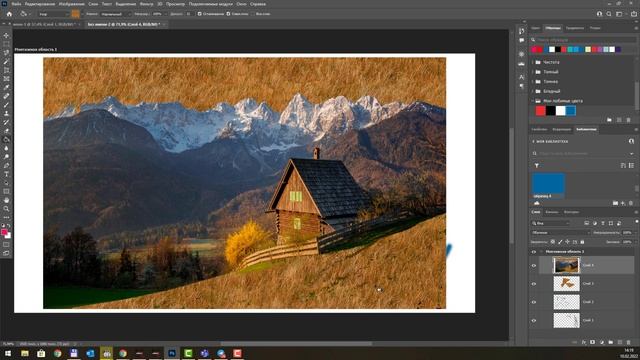
Task: Select the Pen tool
Action: click(x=6, y=166)
